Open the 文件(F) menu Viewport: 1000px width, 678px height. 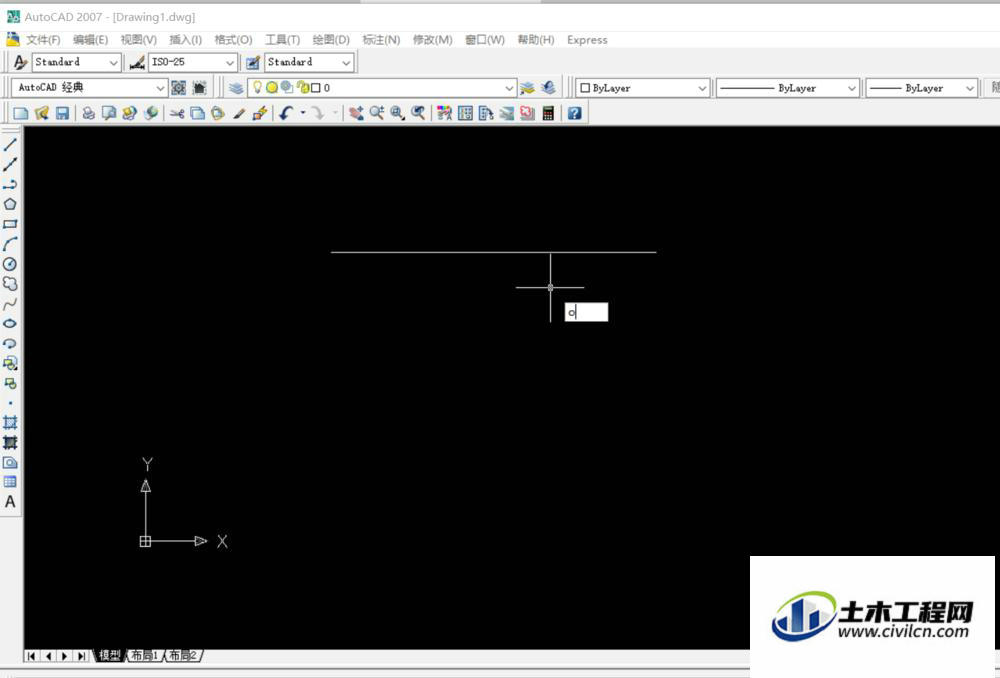click(43, 40)
